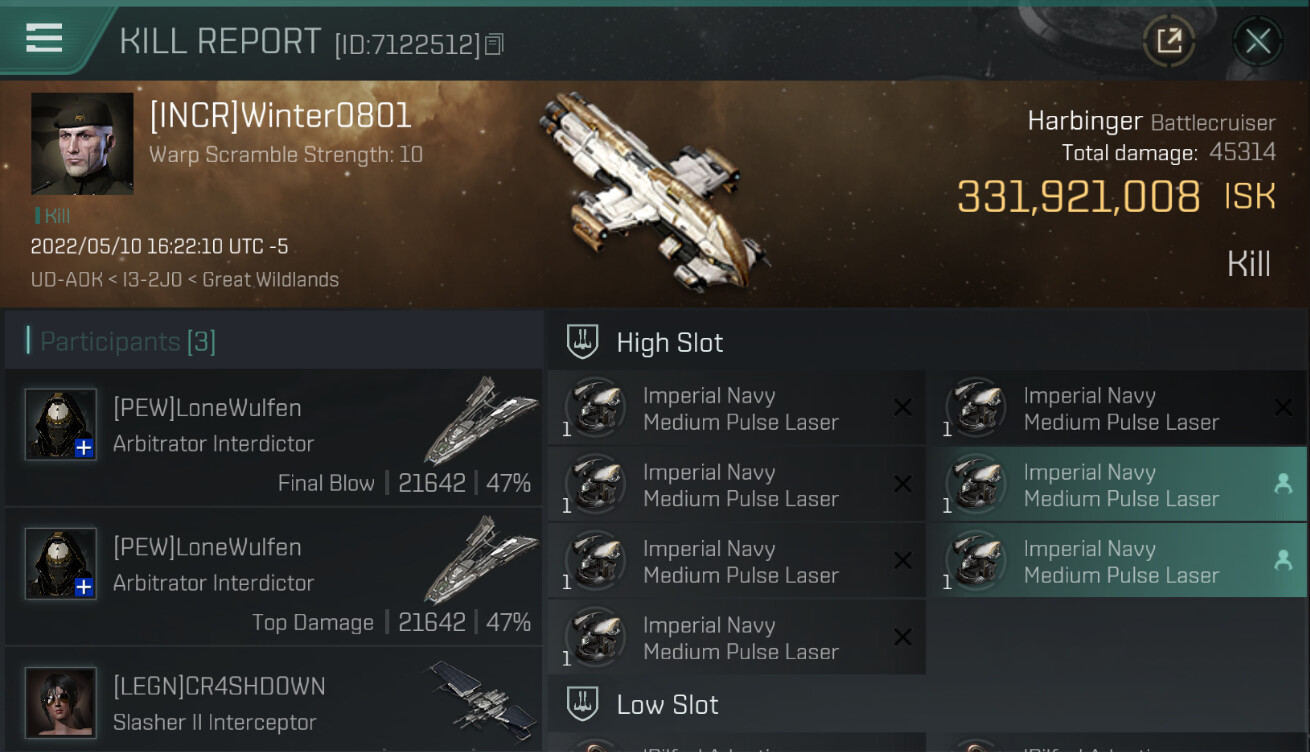Copy the kill report ID
The height and width of the screenshot is (752, 1310).
coord(494,44)
